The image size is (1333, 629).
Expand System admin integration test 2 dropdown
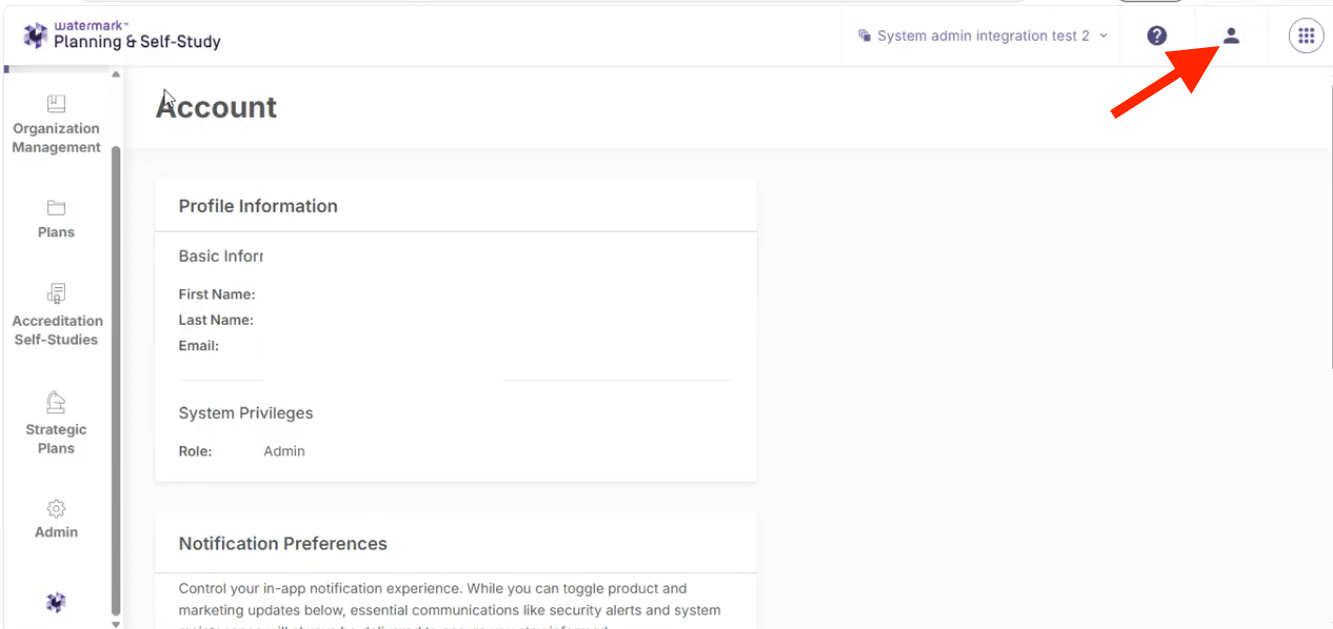pos(983,36)
